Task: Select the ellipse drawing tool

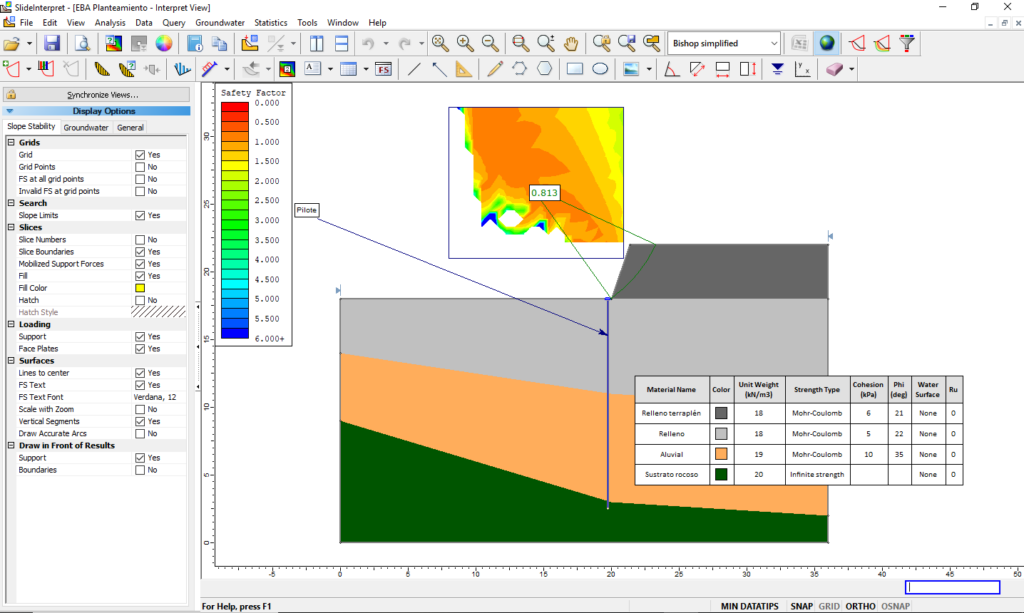Action: [600, 69]
